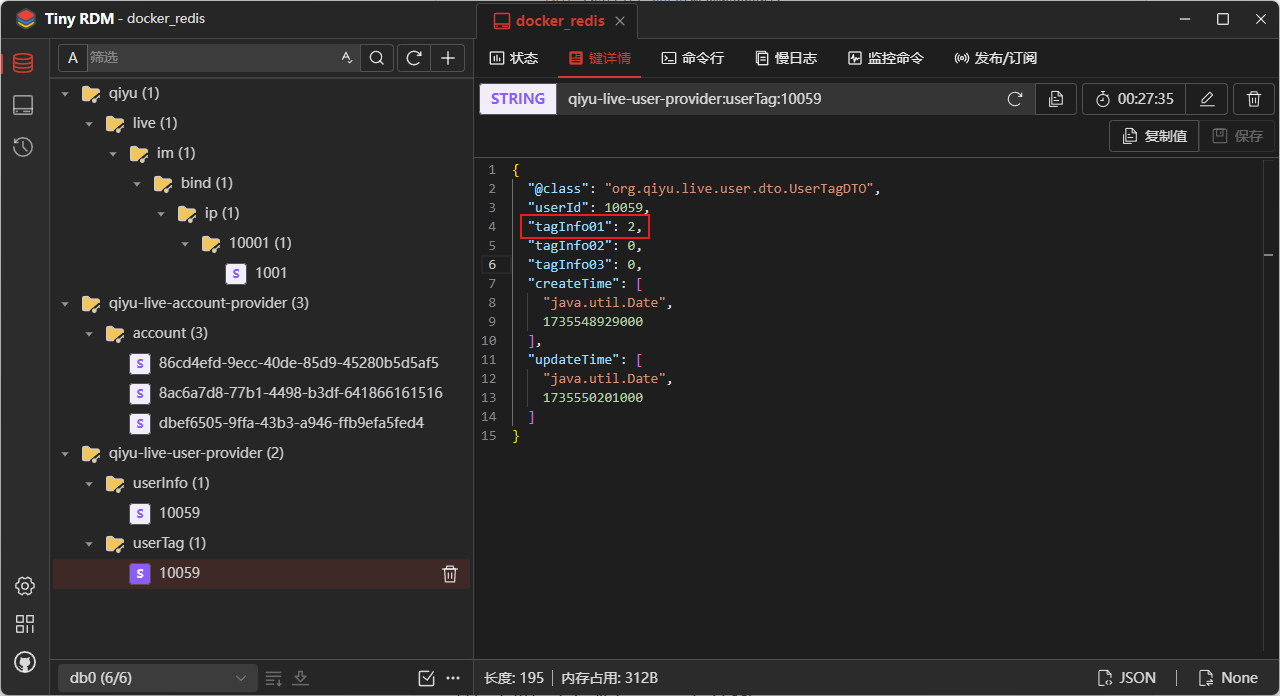Select key 10059 under userInfo
1280x696 pixels.
pyautogui.click(x=180, y=513)
